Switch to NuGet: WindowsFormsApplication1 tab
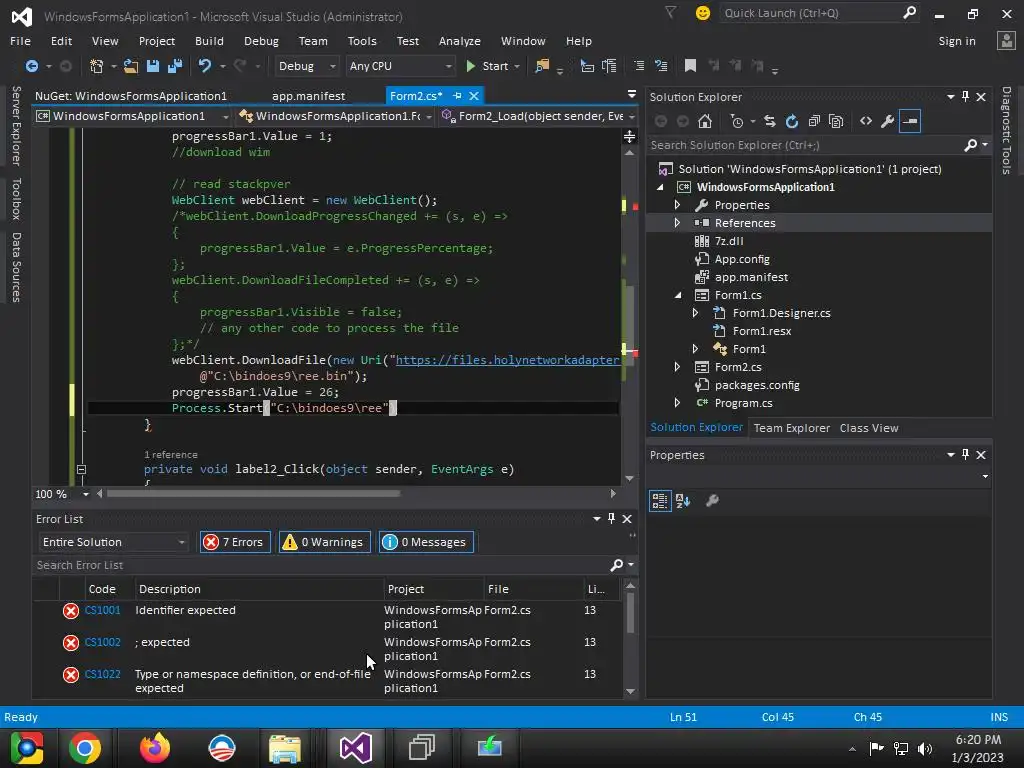The width and height of the screenshot is (1024, 768). coord(131,96)
